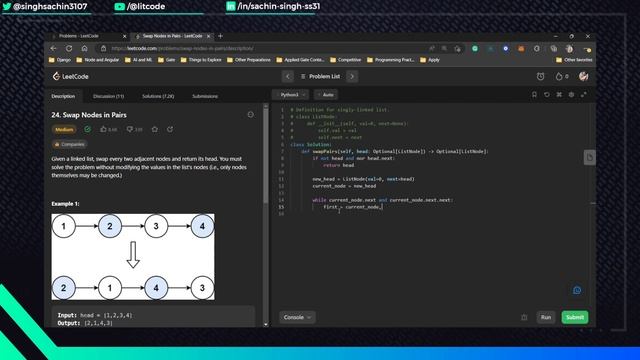
Task: Open editor settings gear icon
Action: 571,95
